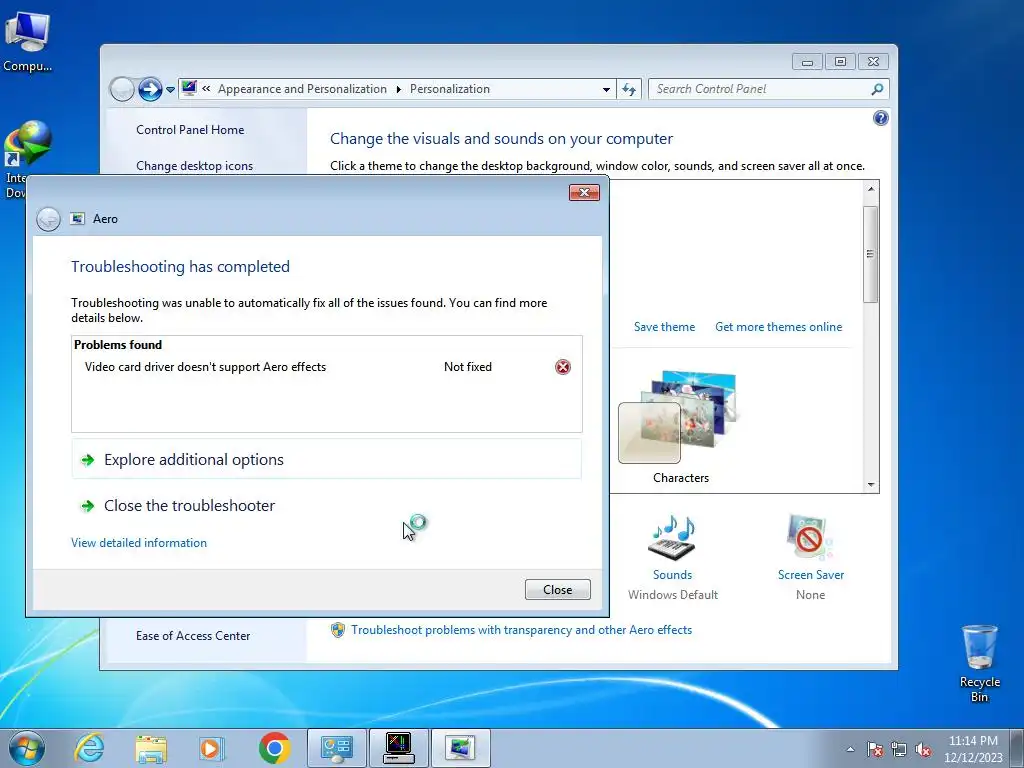Maximize the Control Panel window
Screen dimensions: 1024x768
[840, 61]
